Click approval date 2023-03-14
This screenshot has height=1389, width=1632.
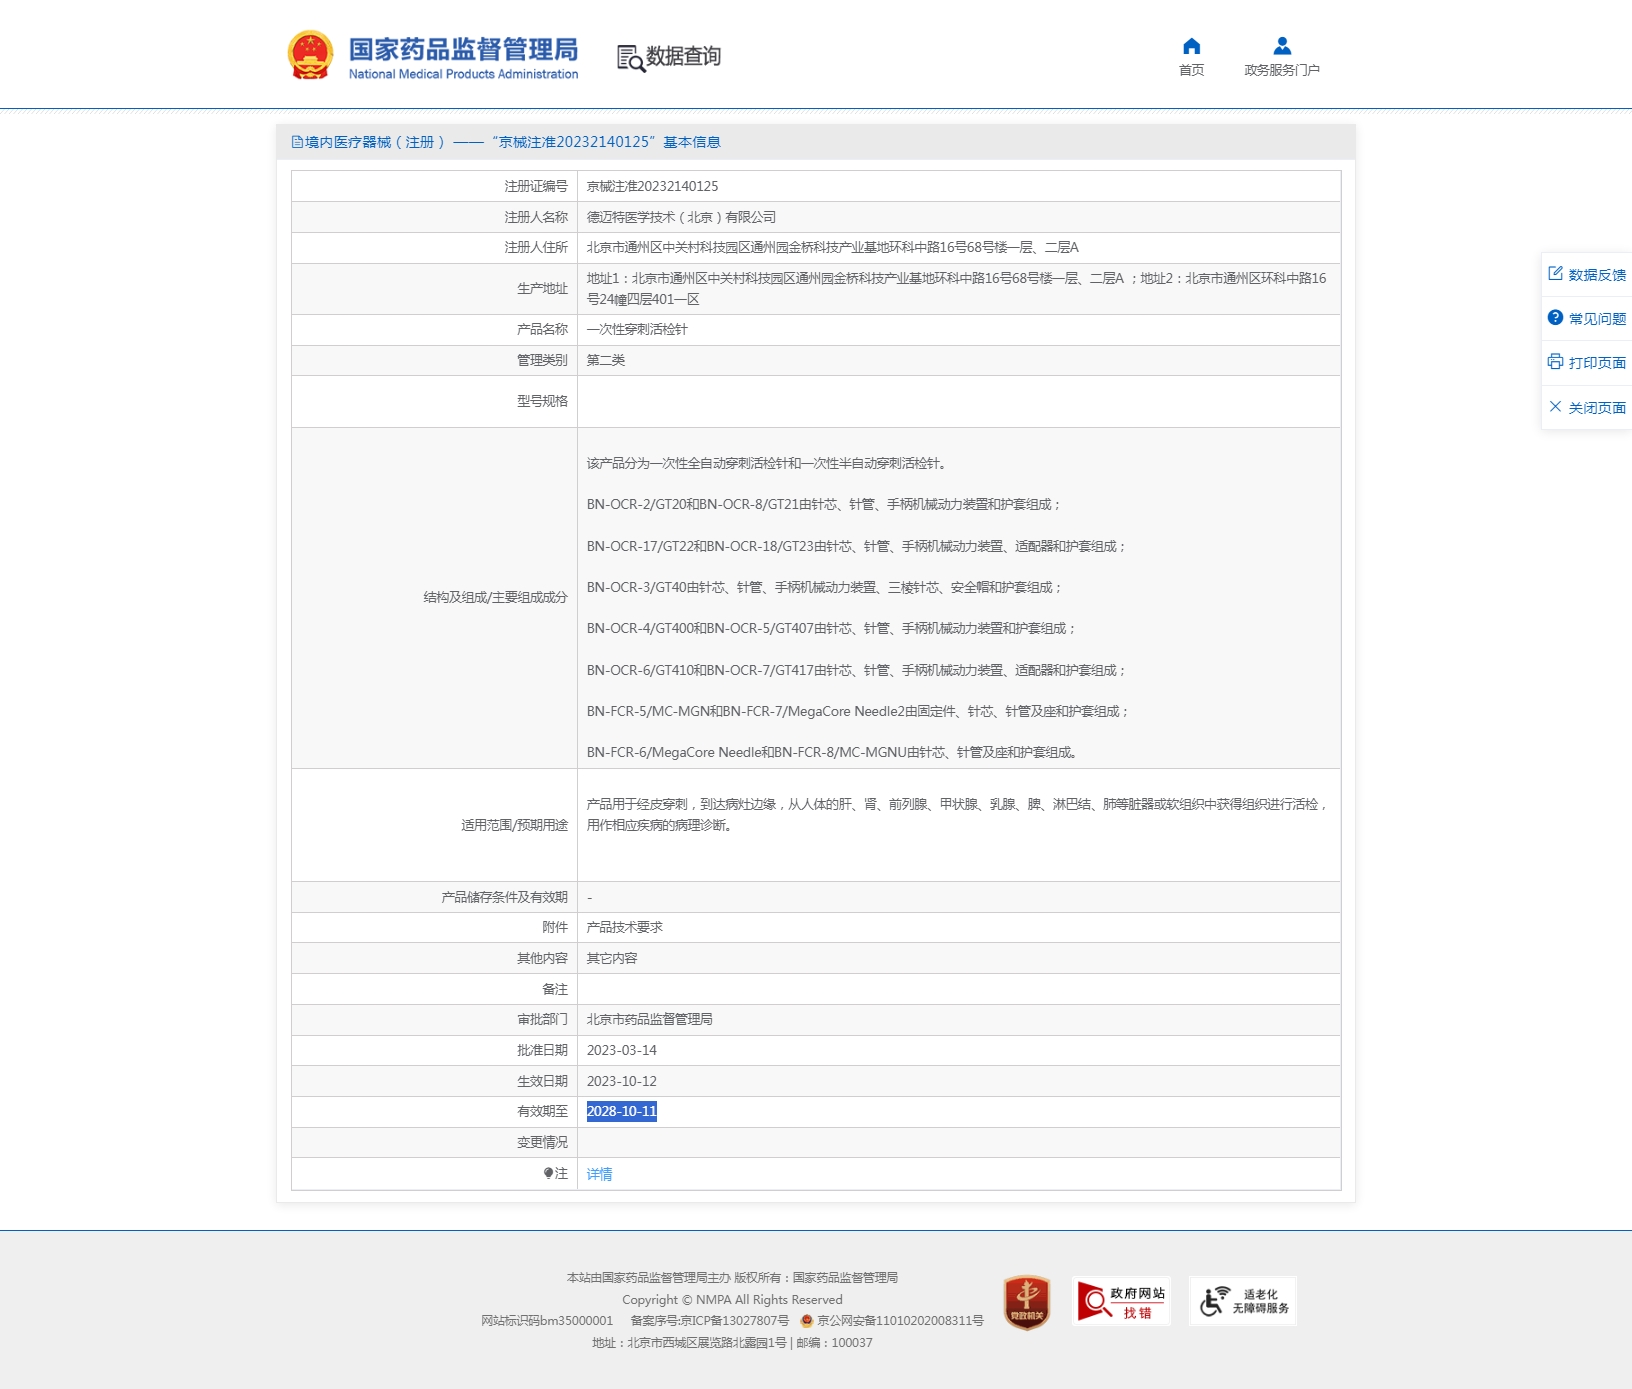click(x=622, y=1050)
